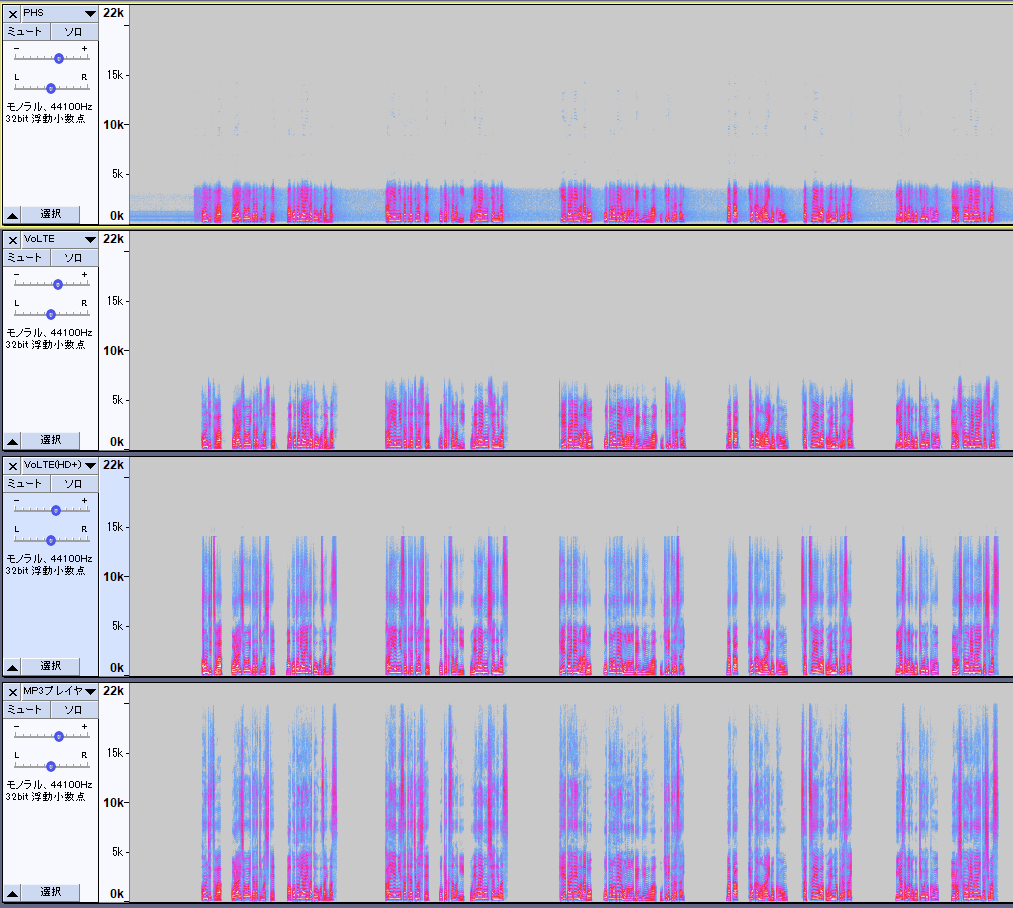Image resolution: width=1013 pixels, height=908 pixels.
Task: Click the VoLTE(HD+) track spectrogram
Action: (571, 567)
